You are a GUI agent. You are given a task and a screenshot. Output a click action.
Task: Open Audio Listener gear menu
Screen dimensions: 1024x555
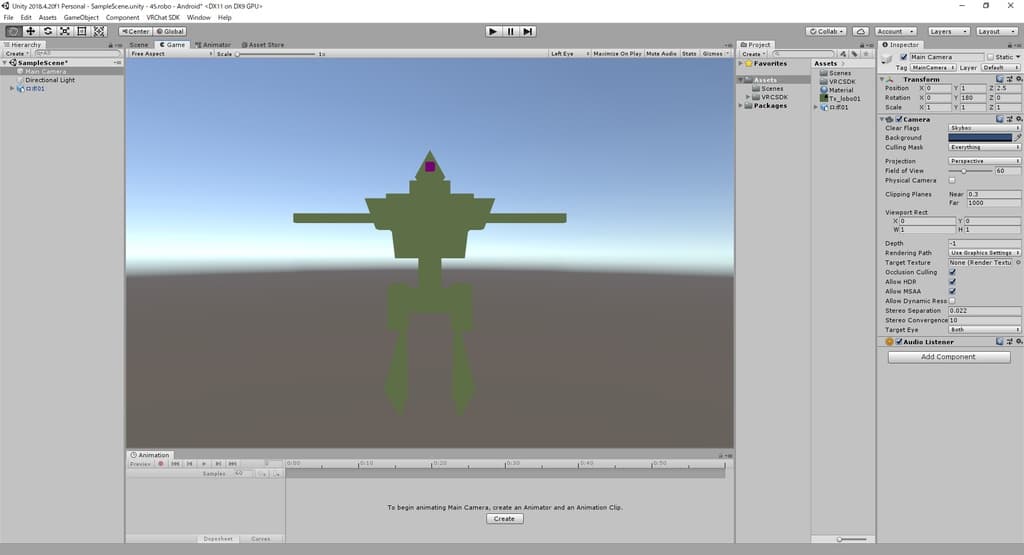[1018, 341]
